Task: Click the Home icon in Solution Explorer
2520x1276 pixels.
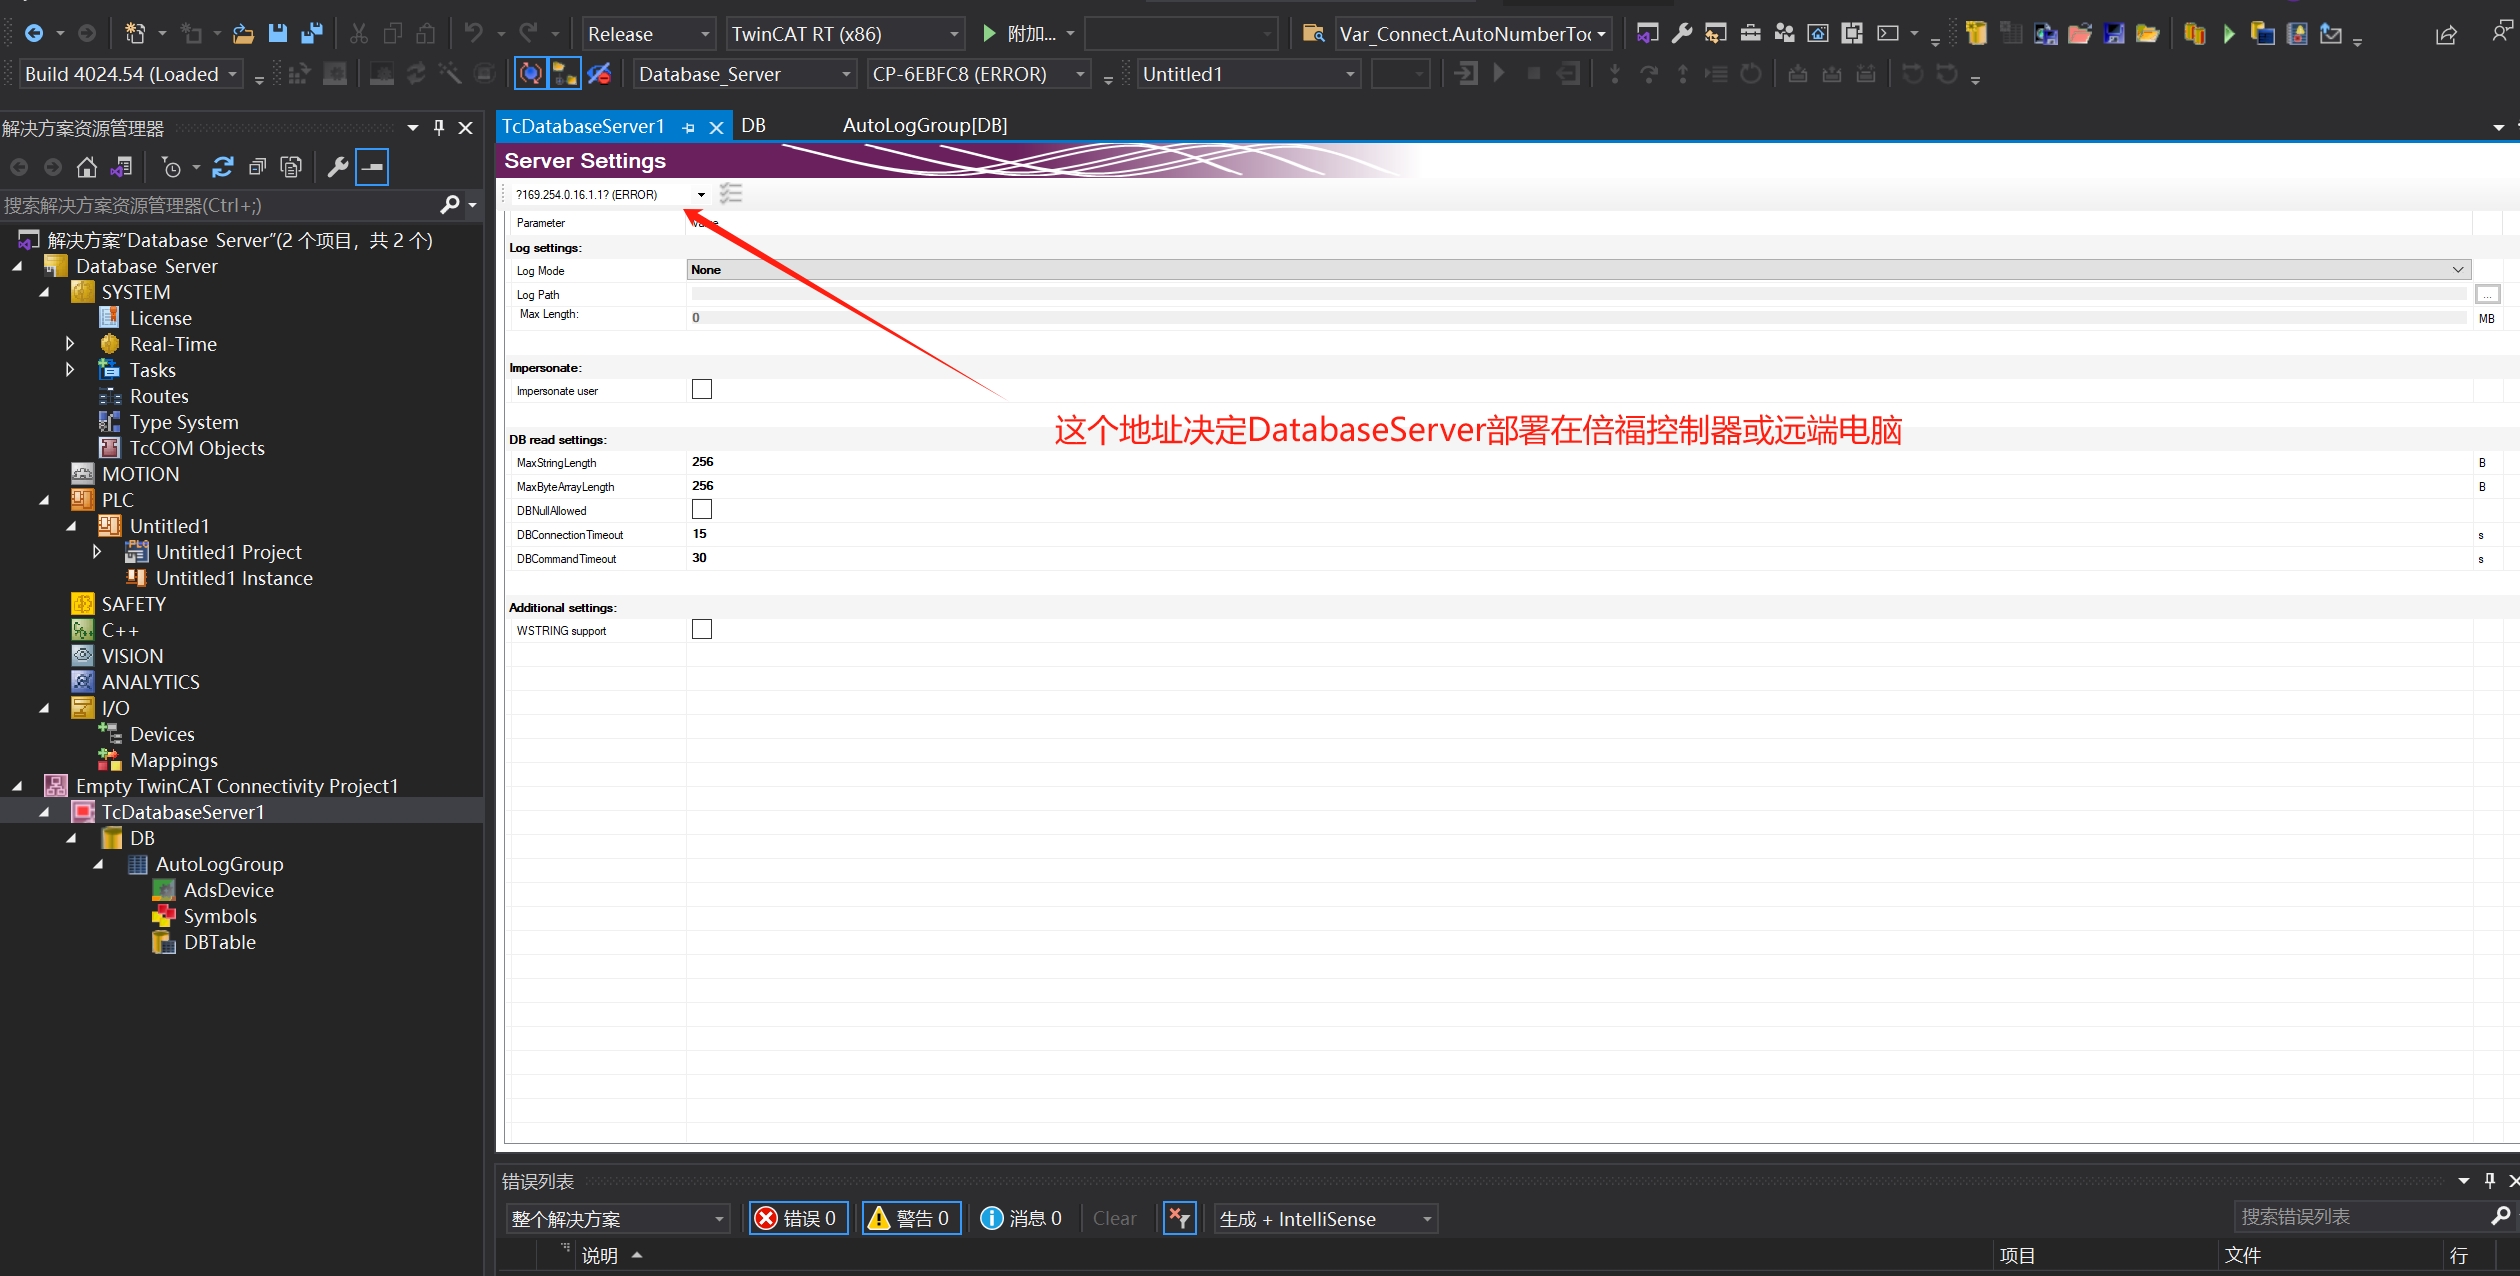Action: click(x=87, y=167)
